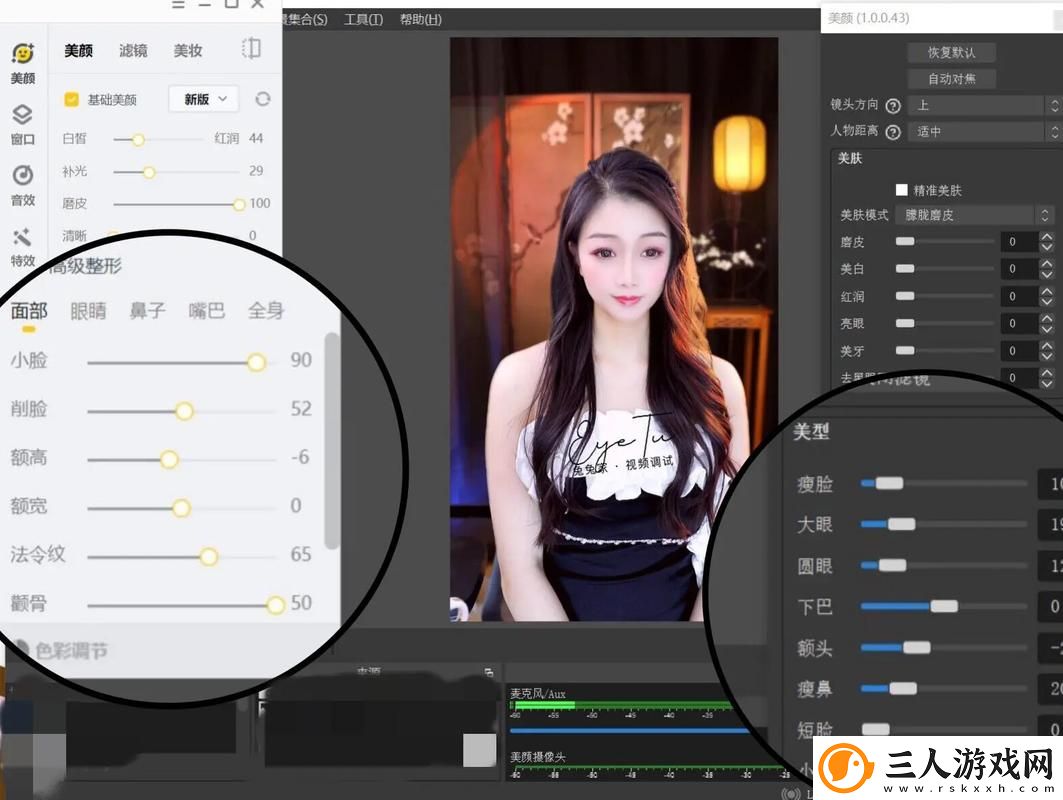Click the 补光 slider handle
The height and width of the screenshot is (800, 1063).
point(149,172)
